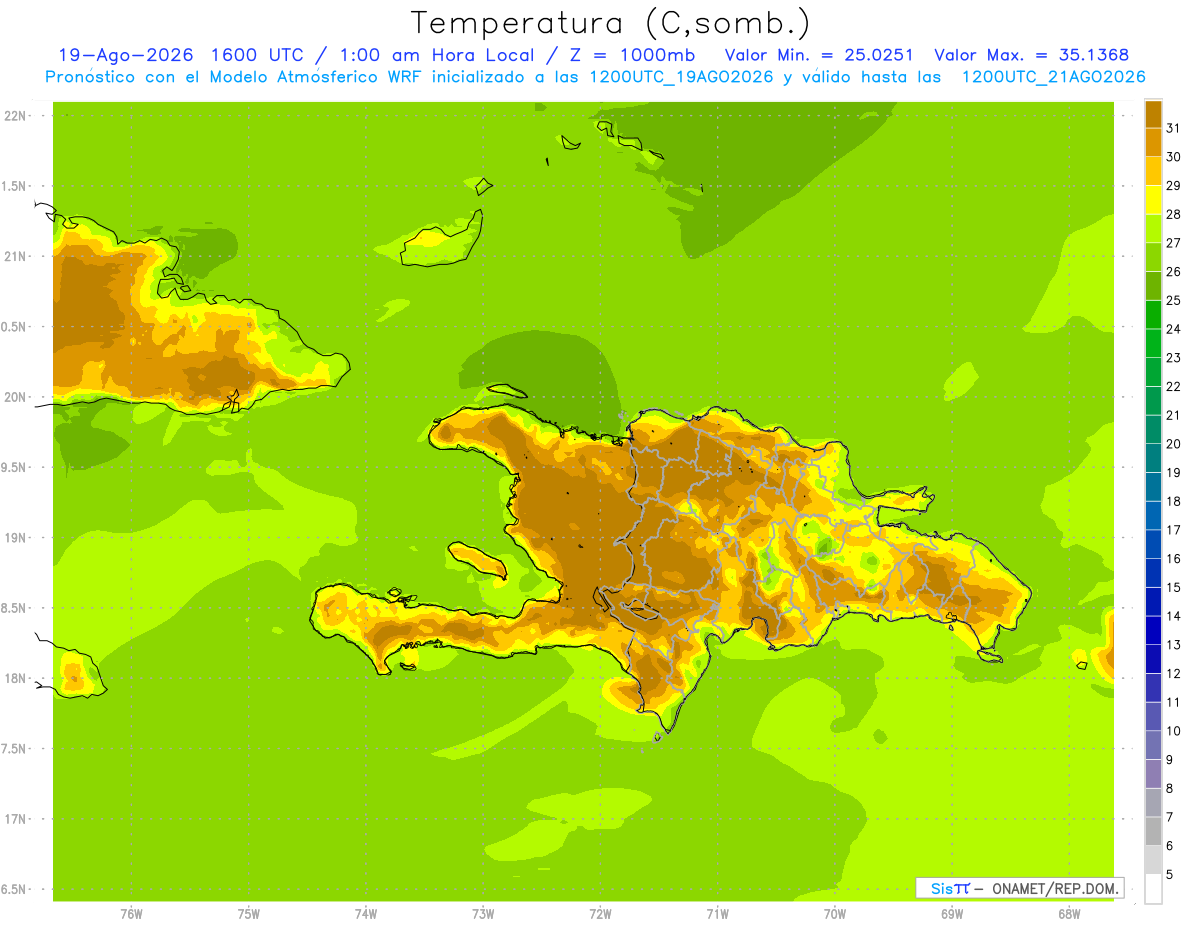
Task: Click the '74W' longitude axis label
Action: click(x=366, y=914)
